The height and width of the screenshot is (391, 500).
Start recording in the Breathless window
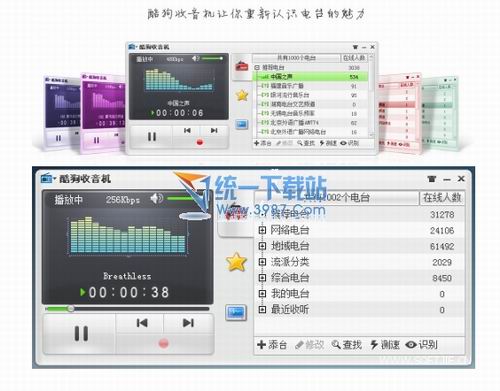pyautogui.click(x=164, y=343)
